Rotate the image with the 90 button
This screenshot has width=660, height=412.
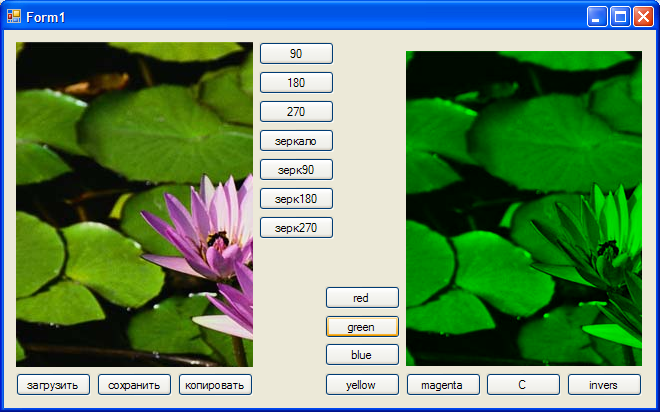[296, 53]
